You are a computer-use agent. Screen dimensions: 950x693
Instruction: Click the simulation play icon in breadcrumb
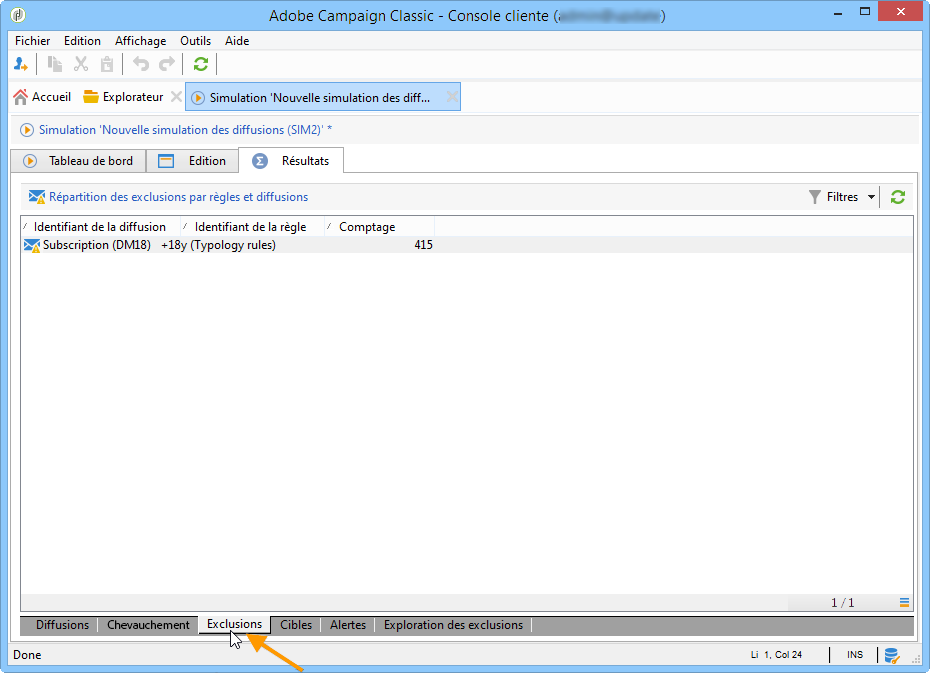27,130
